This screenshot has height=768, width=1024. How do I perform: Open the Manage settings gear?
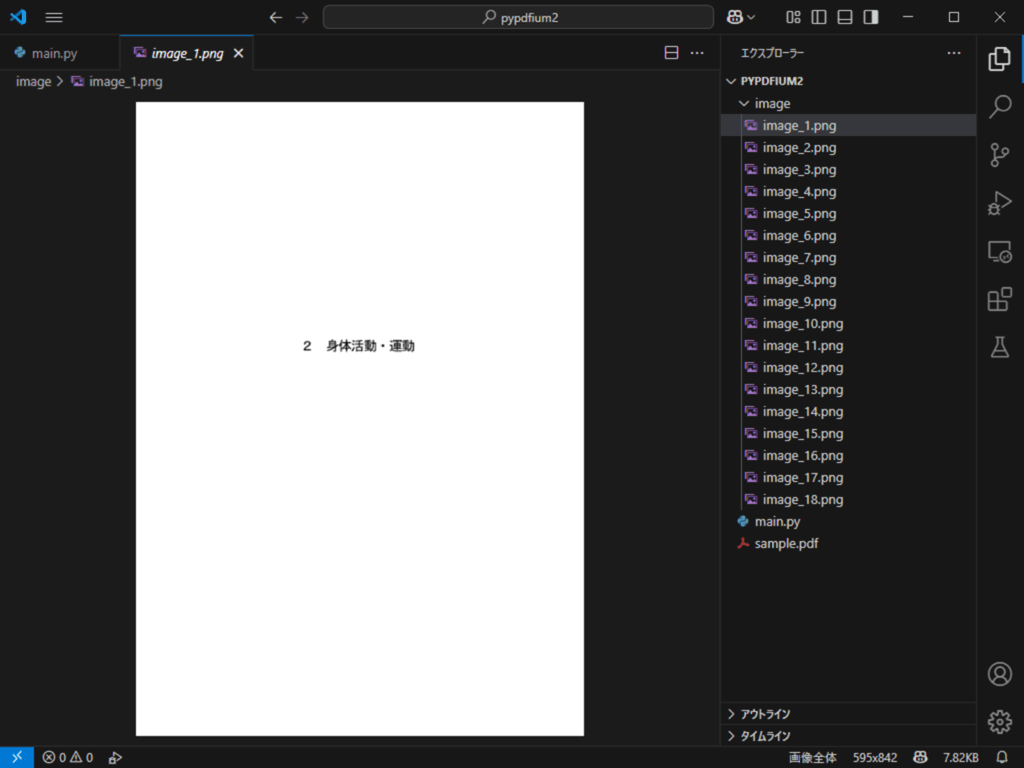[x=999, y=722]
